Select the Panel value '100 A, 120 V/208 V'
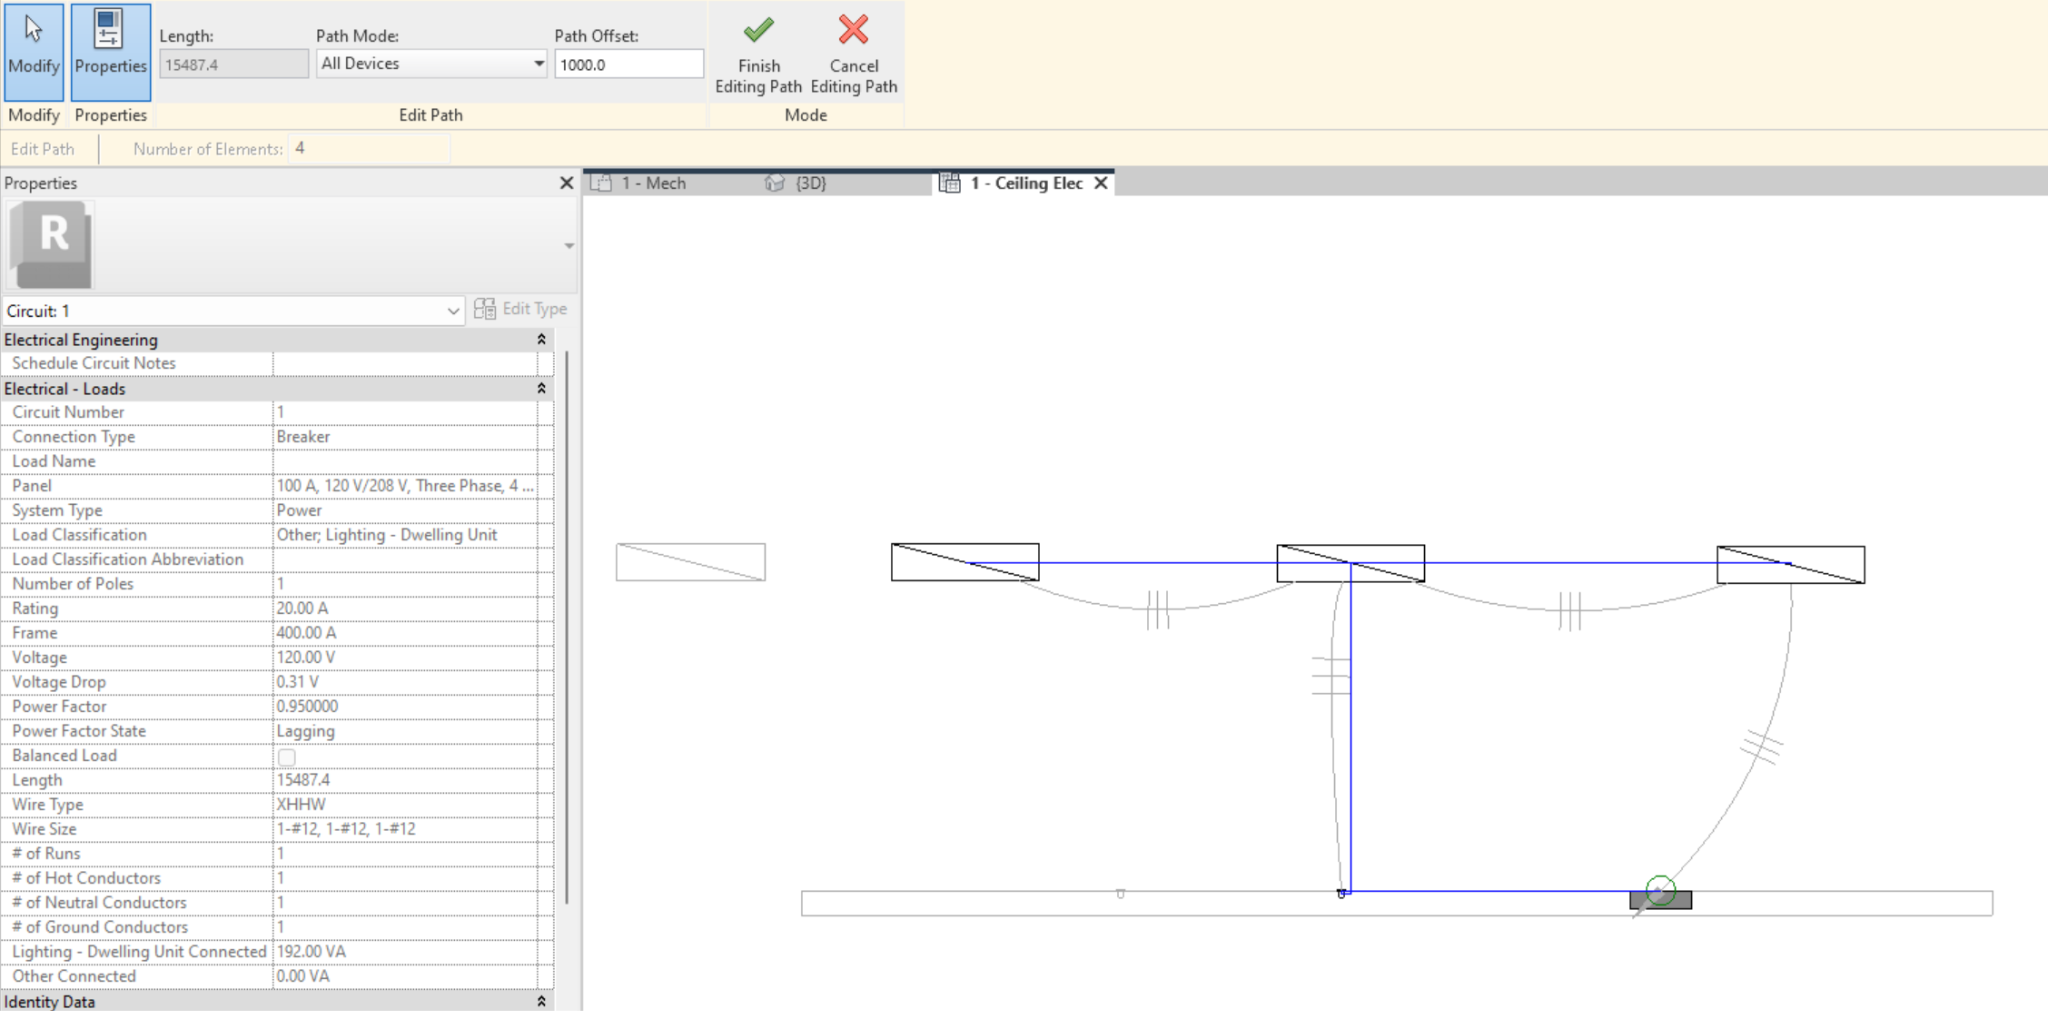2048x1011 pixels. pos(405,486)
